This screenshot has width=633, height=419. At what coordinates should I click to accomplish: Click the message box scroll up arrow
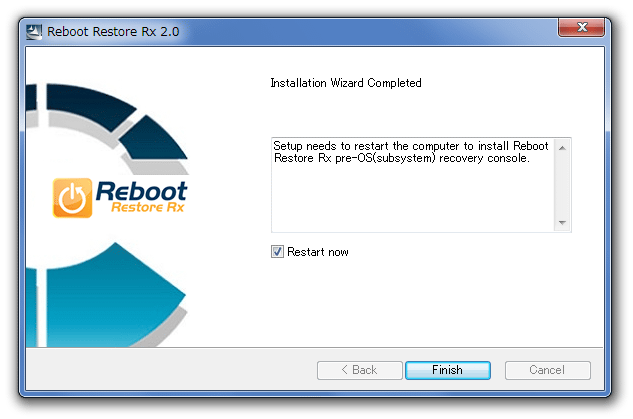[562, 148]
